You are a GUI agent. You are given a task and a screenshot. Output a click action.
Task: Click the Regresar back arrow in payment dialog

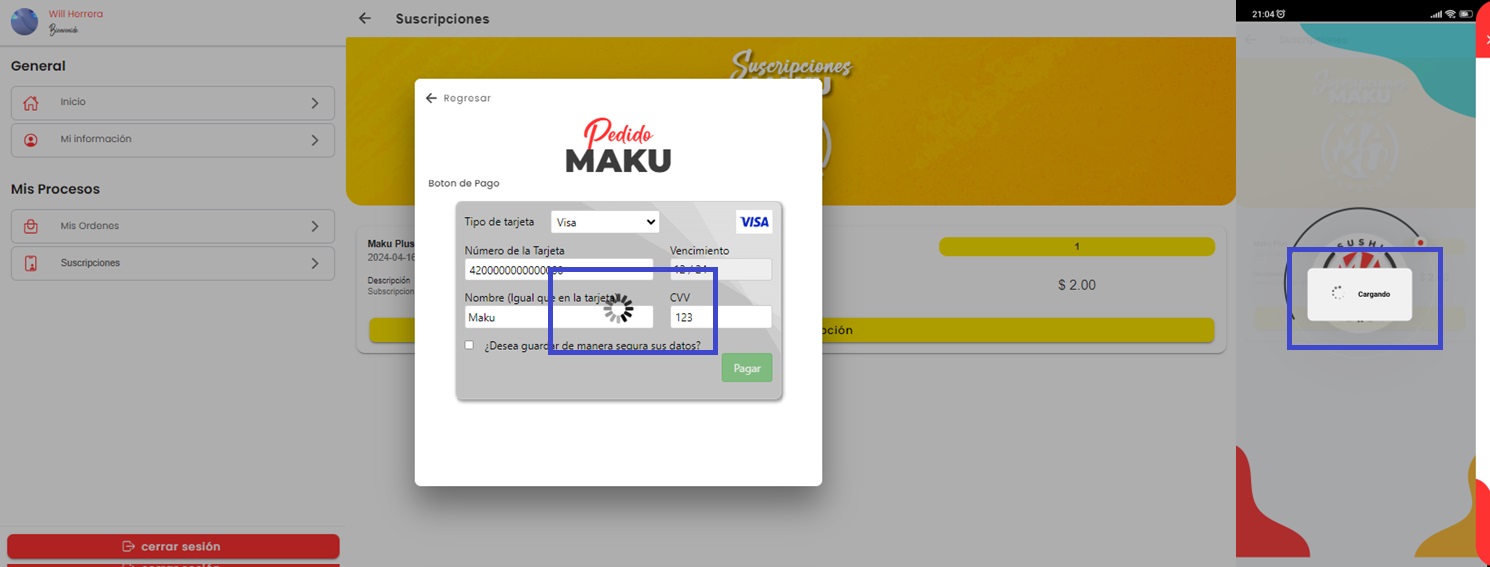pos(431,98)
